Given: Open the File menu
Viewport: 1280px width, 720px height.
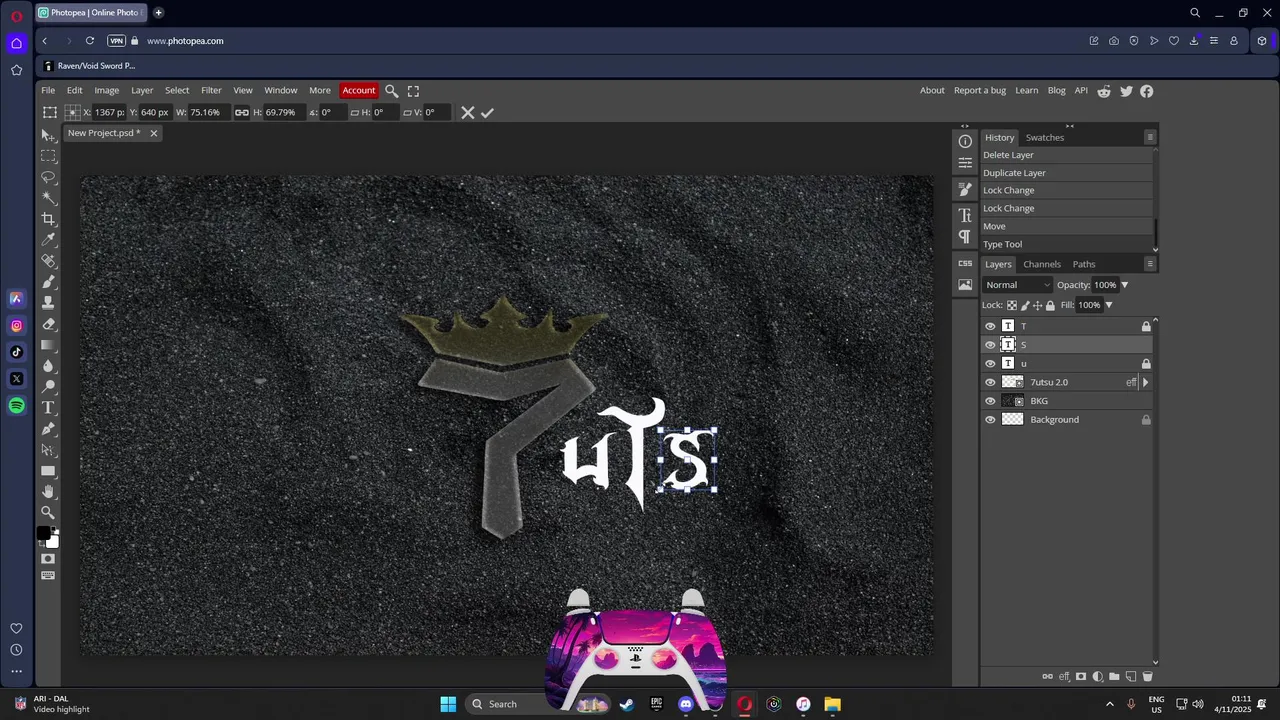Looking at the screenshot, I should coord(48,90).
